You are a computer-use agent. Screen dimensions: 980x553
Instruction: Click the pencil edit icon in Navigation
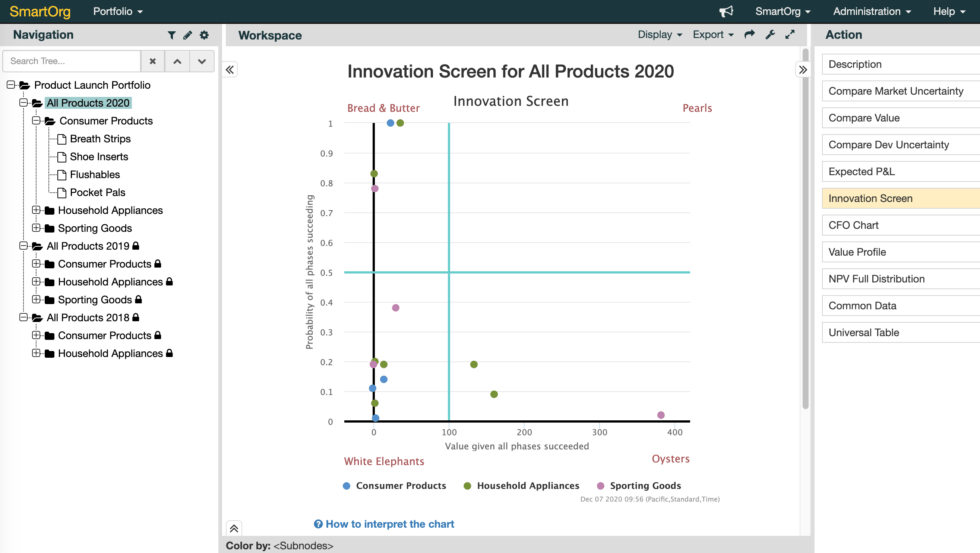tap(187, 35)
